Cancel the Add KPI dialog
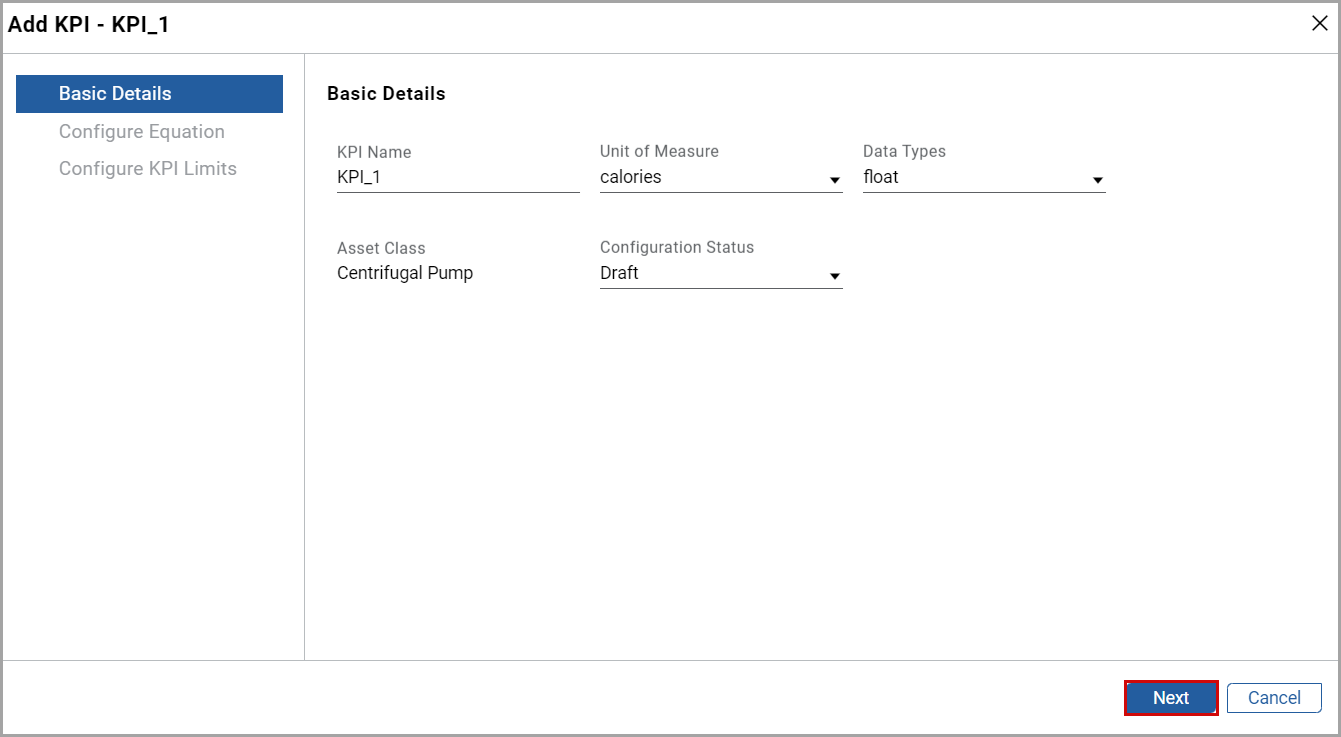Screen dimensions: 1341x737 [1273, 697]
